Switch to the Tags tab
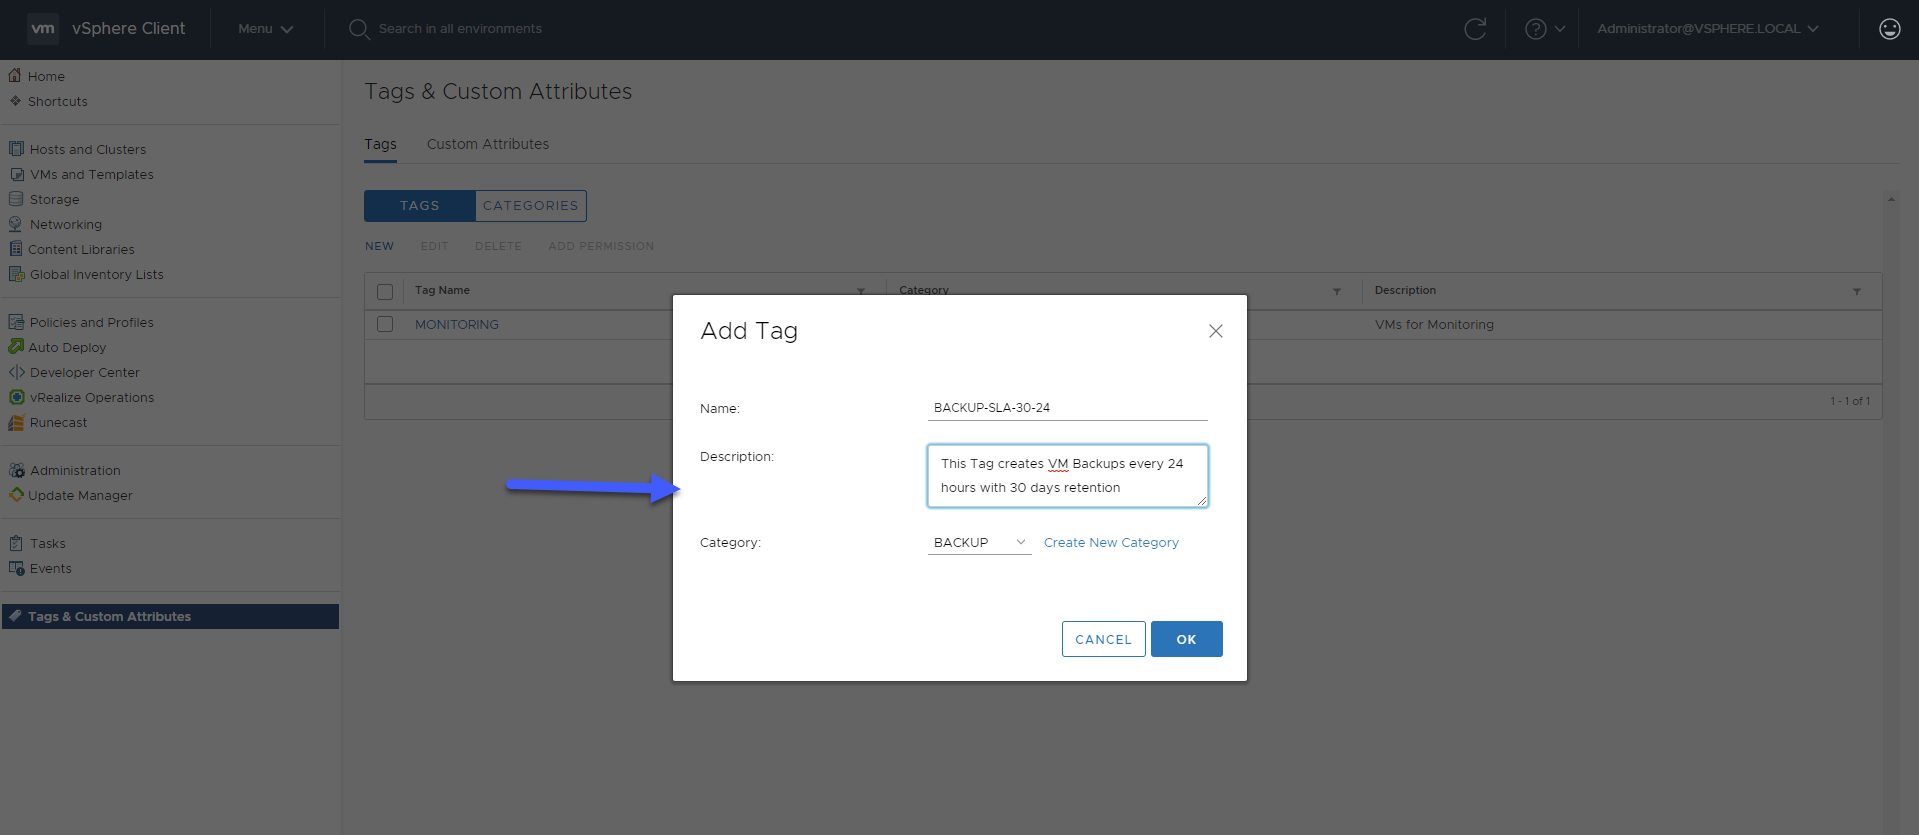1919x835 pixels. tap(380, 144)
